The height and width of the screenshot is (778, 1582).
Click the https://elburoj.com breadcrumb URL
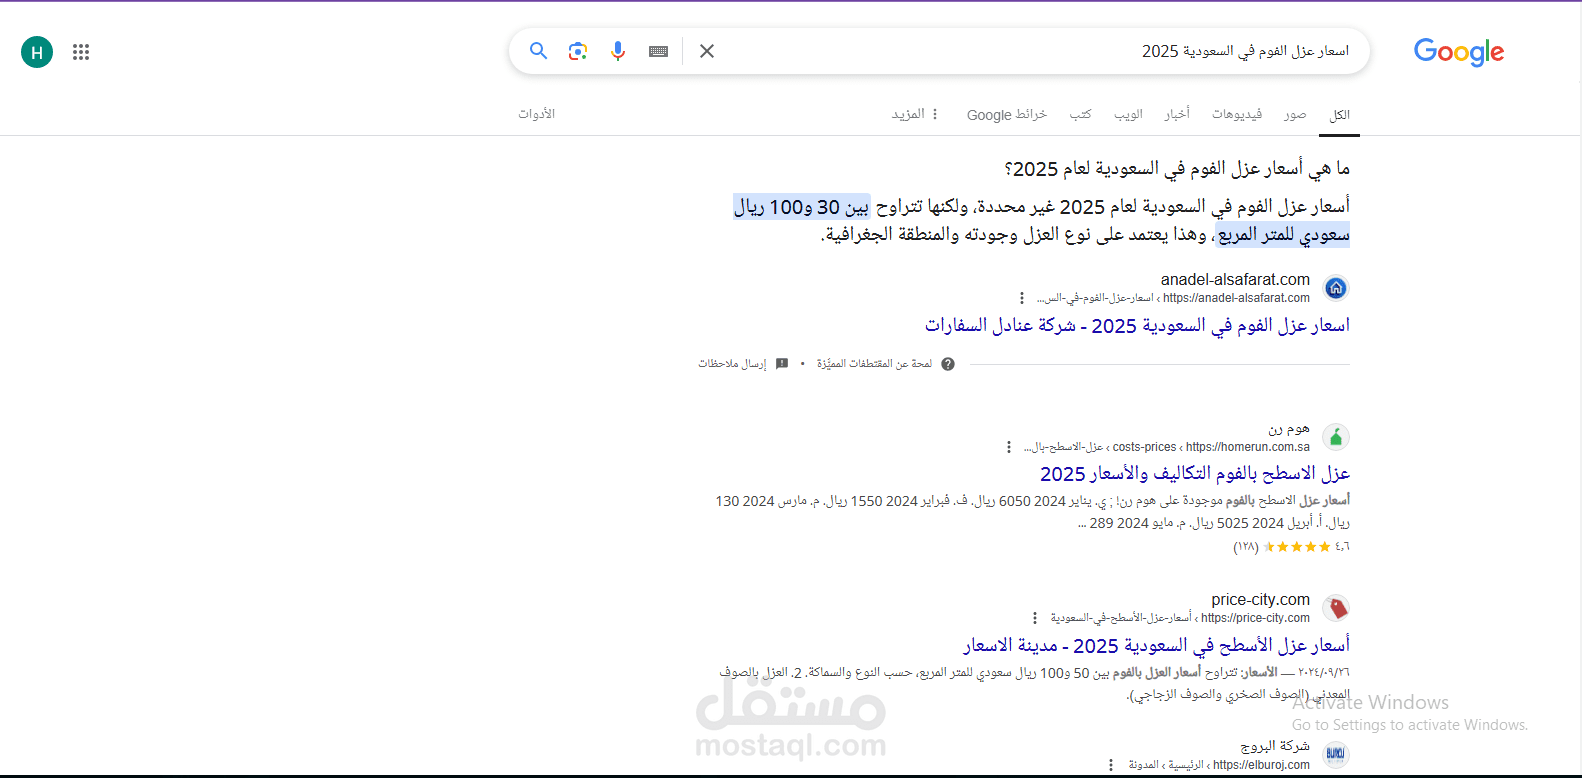[x=1261, y=765]
